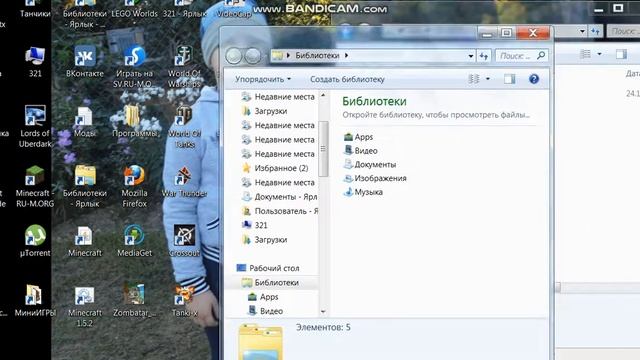This screenshot has width=640, height=360.
Task: Click the Поиск search field
Action: coord(521,56)
